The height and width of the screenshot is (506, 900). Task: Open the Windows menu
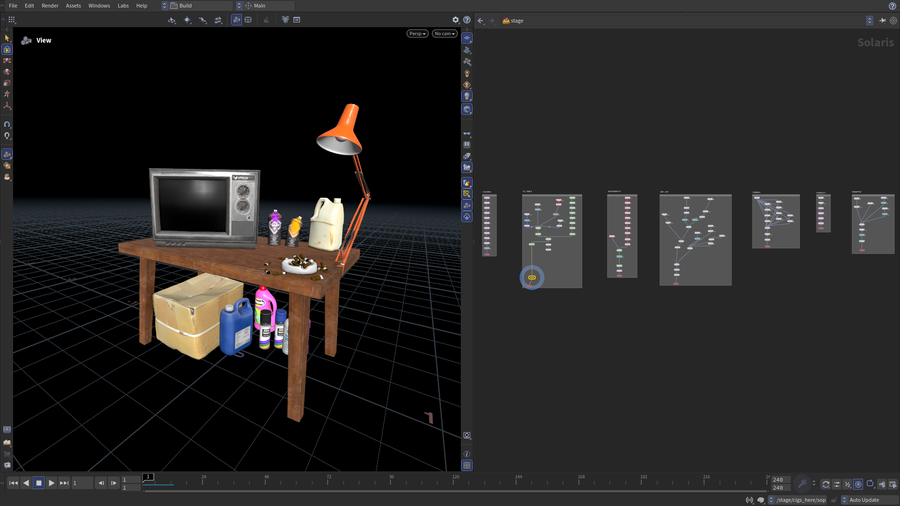pos(99,6)
